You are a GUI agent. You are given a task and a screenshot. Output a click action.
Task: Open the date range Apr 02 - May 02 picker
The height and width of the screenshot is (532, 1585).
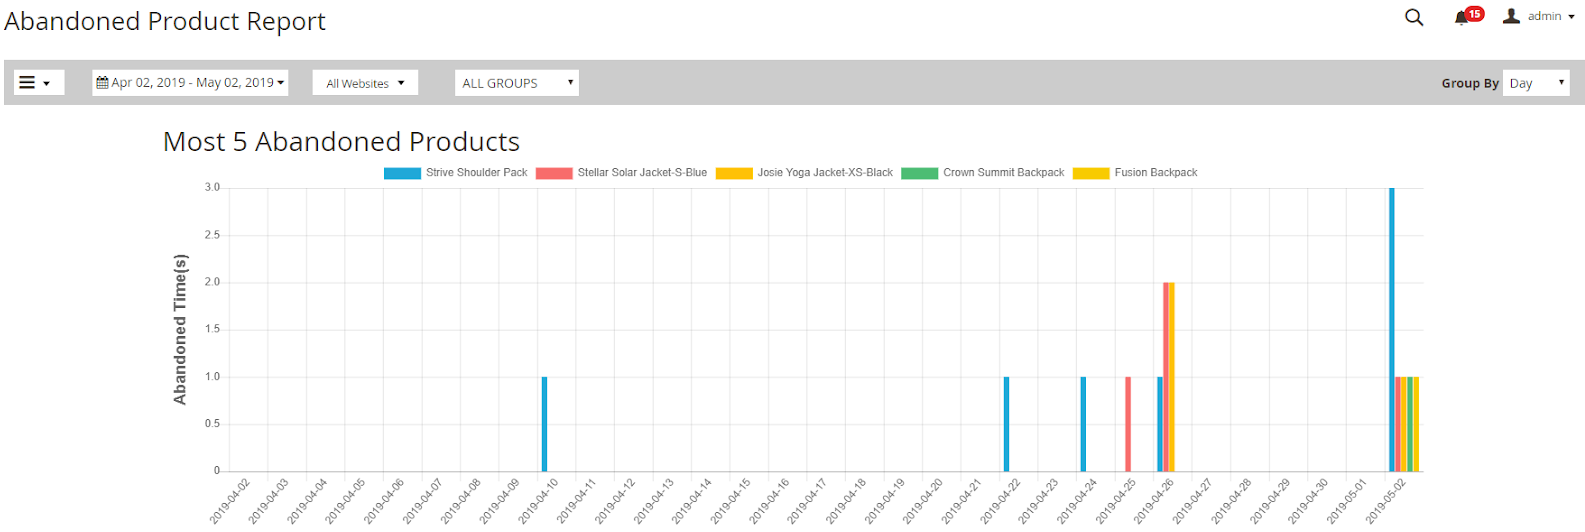(x=192, y=83)
